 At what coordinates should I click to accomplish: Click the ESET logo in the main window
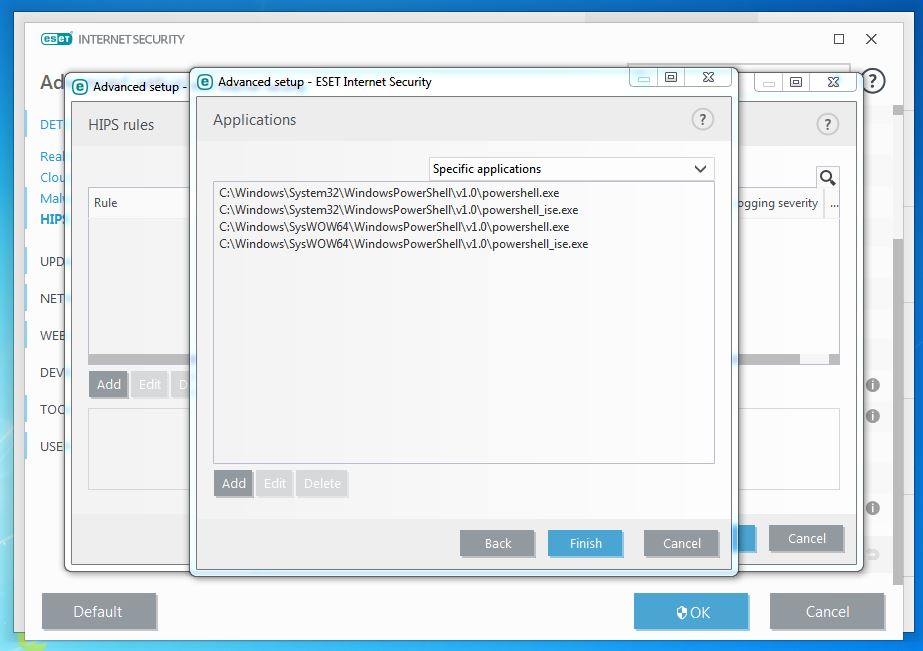[x=57, y=39]
